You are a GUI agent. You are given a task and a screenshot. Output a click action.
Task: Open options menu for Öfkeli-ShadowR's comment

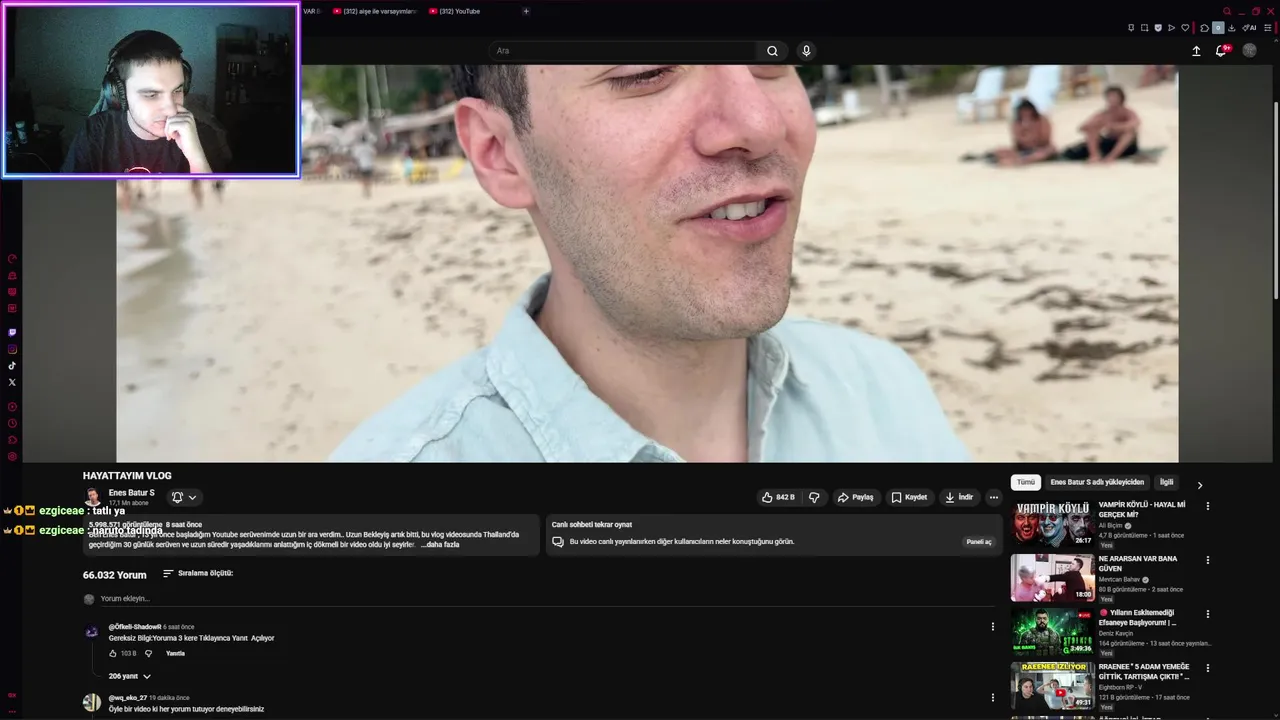993,627
